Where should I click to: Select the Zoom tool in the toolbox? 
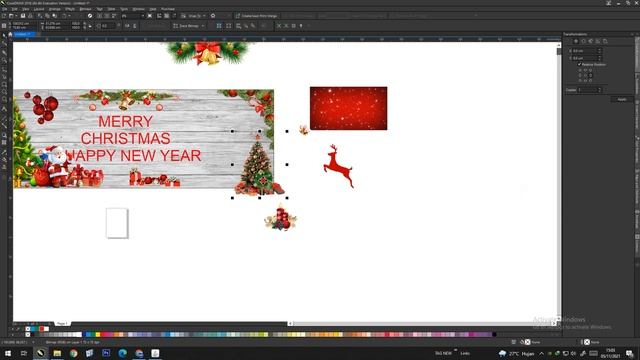click(x=4, y=60)
